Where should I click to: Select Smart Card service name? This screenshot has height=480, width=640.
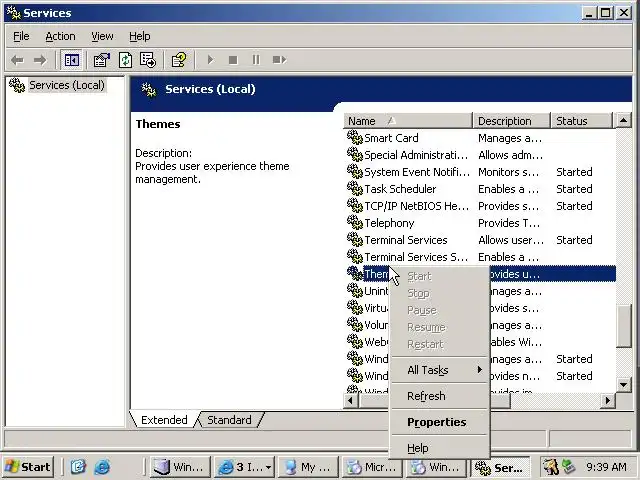click(391, 138)
